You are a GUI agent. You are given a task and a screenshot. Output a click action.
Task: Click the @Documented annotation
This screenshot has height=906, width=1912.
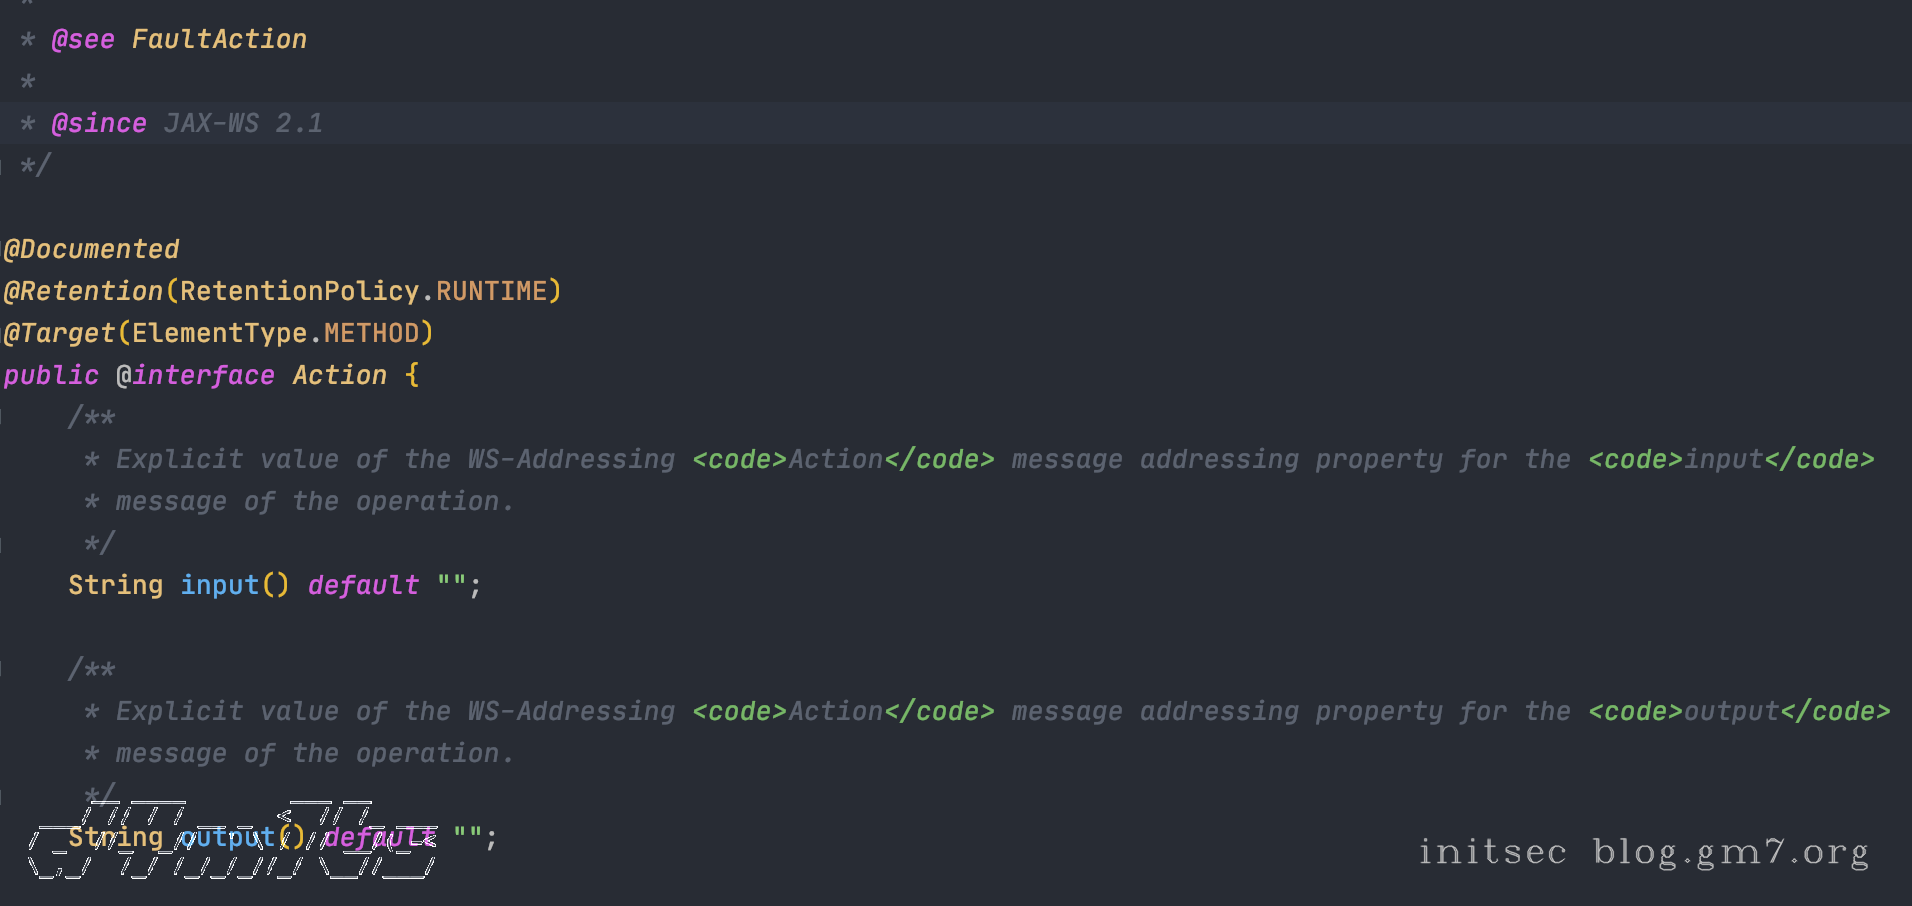pyautogui.click(x=92, y=249)
